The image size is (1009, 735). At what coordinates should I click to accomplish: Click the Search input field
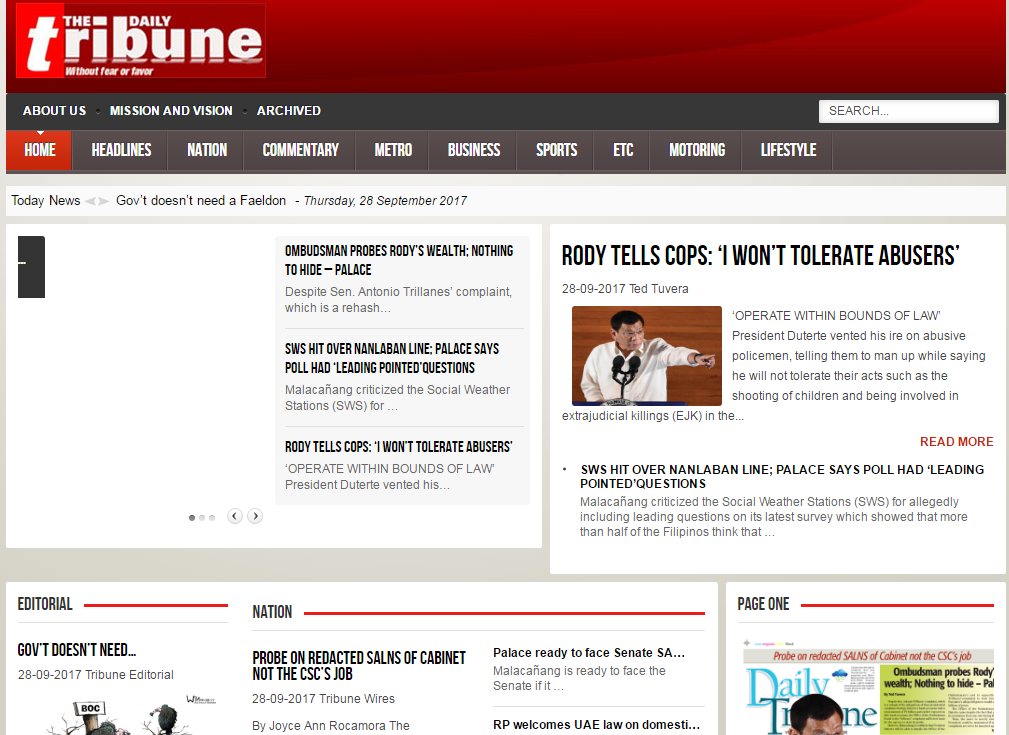(909, 111)
